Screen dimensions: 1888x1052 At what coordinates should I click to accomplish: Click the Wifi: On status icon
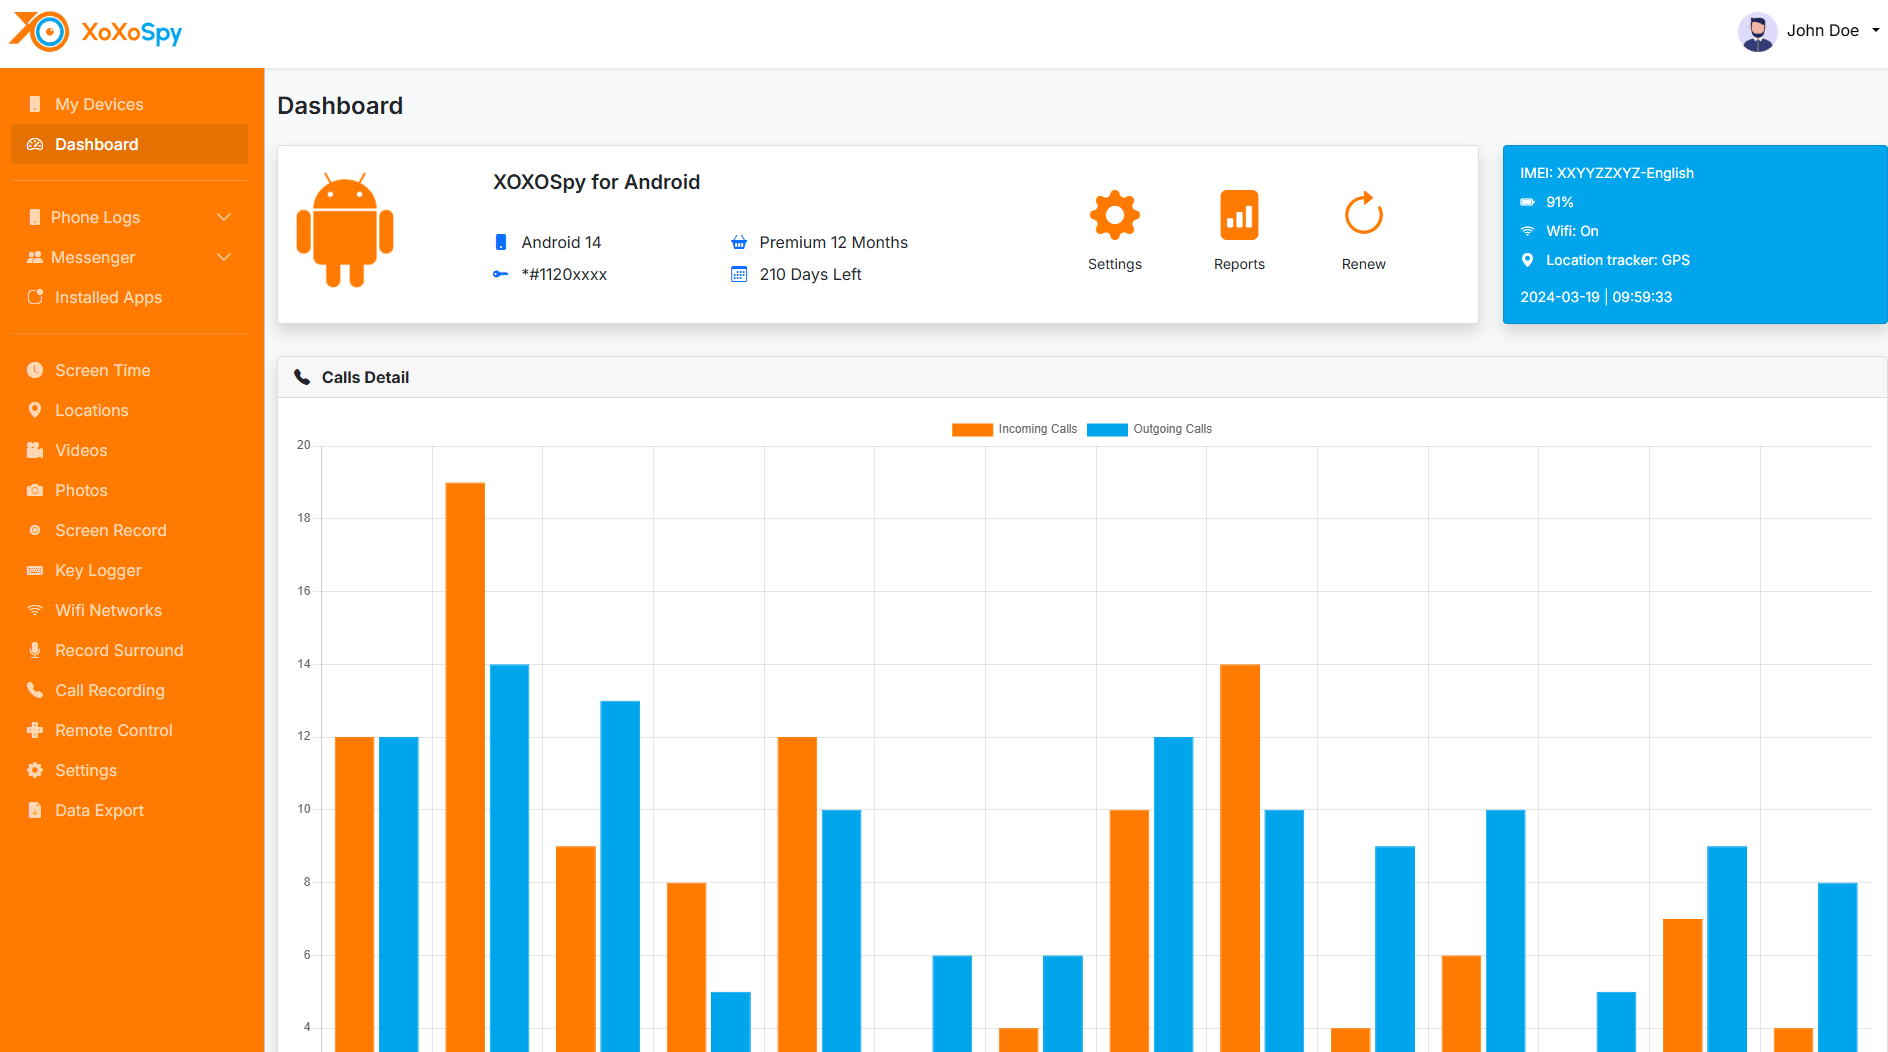pos(1527,231)
